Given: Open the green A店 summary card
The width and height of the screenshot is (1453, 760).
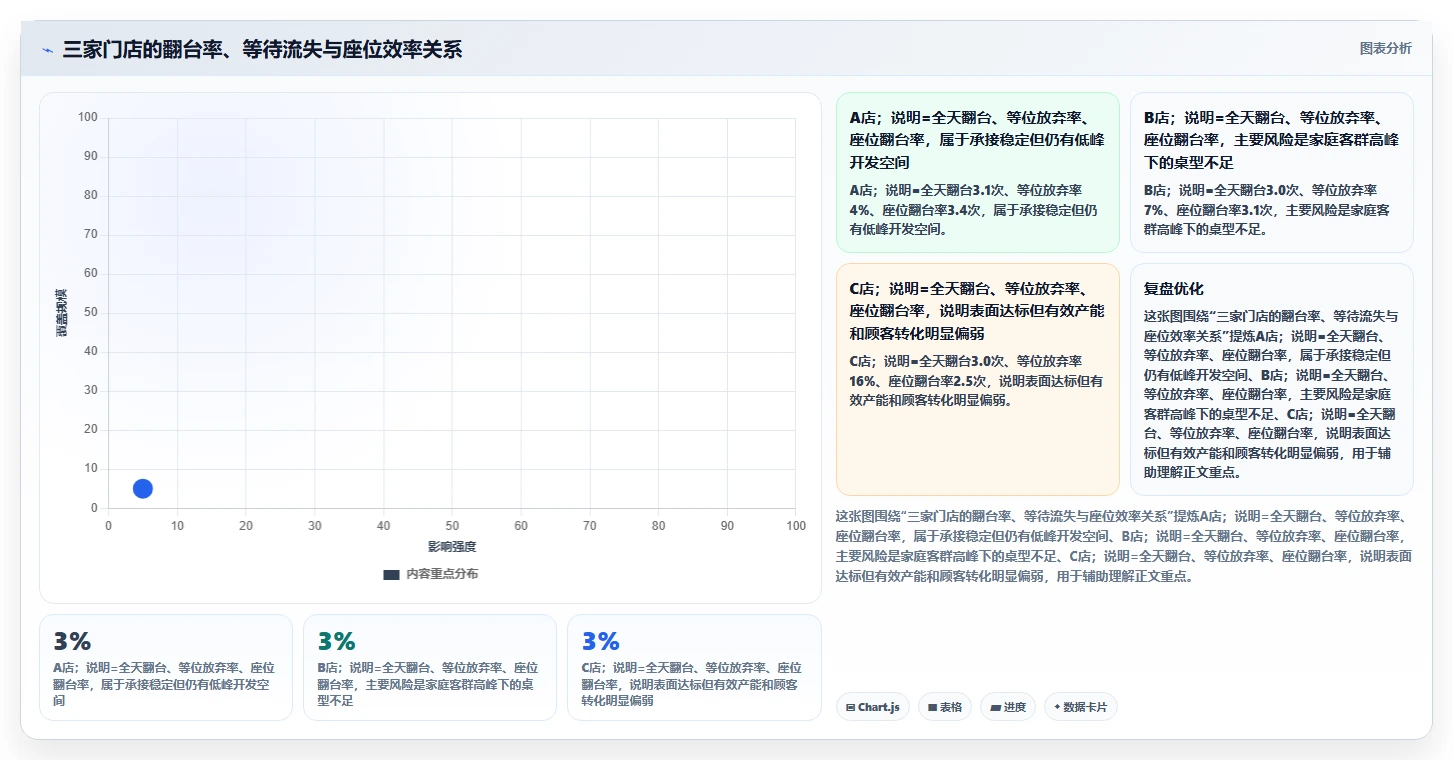Looking at the screenshot, I should click(977, 172).
